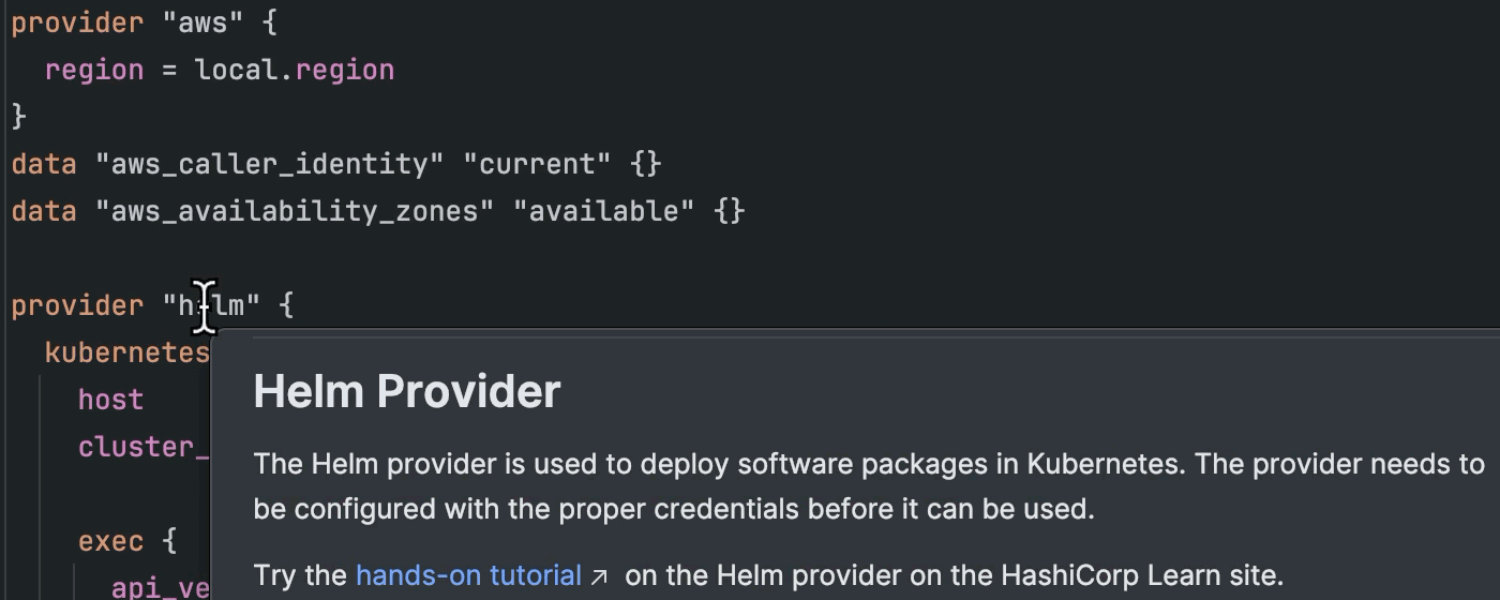
Task: Click the closing brace of aws provider
Action: coord(18,117)
